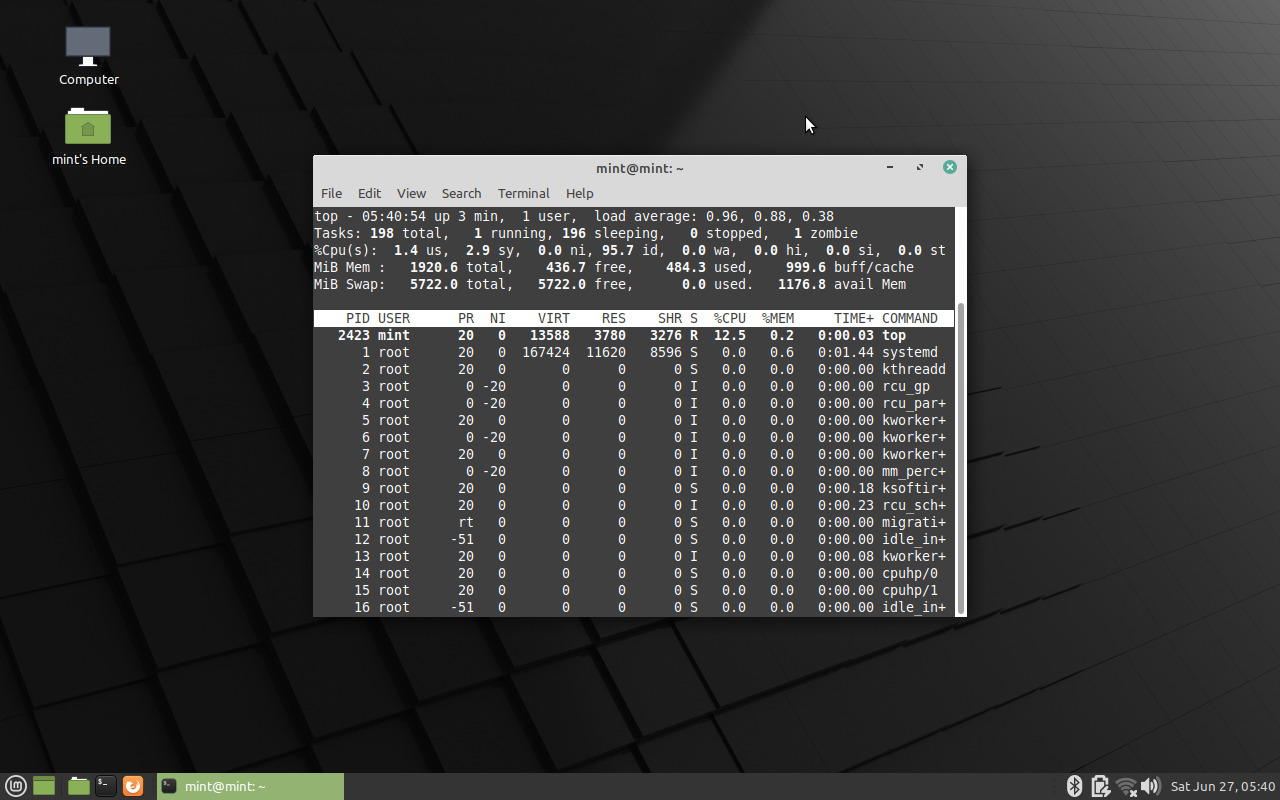This screenshot has width=1280, height=800.
Task: Open the terminal's Edit menu
Action: 370,193
